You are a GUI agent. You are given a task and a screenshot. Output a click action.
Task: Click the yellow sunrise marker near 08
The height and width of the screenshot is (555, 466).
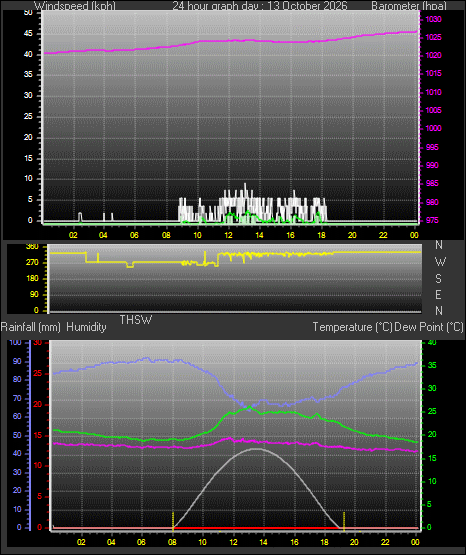173,521
